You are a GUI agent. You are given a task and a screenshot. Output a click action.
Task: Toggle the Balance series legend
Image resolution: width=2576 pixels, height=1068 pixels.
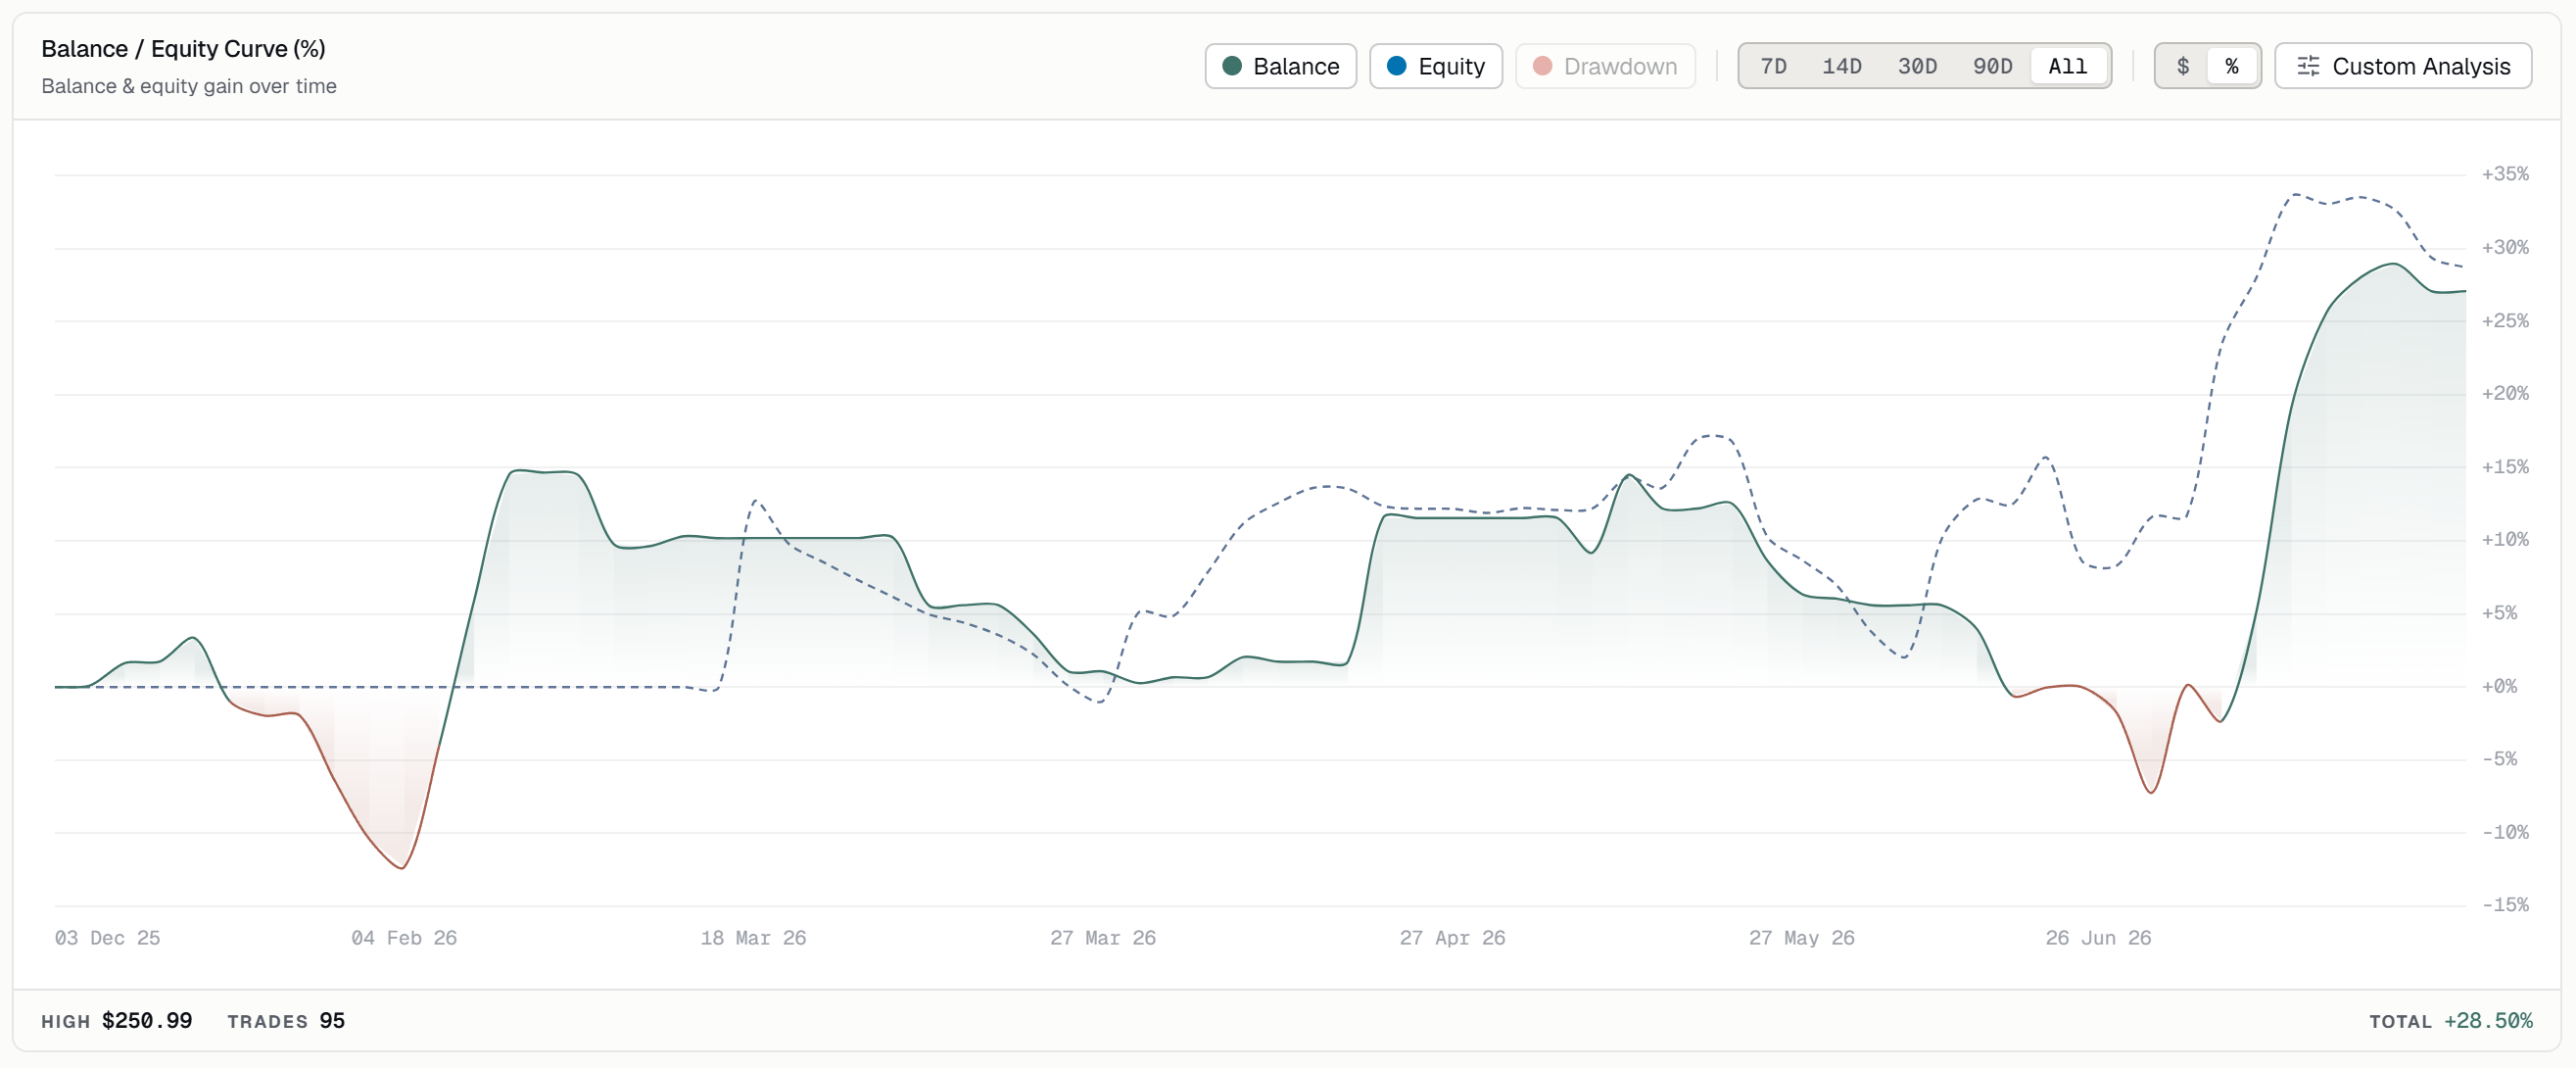1280,66
